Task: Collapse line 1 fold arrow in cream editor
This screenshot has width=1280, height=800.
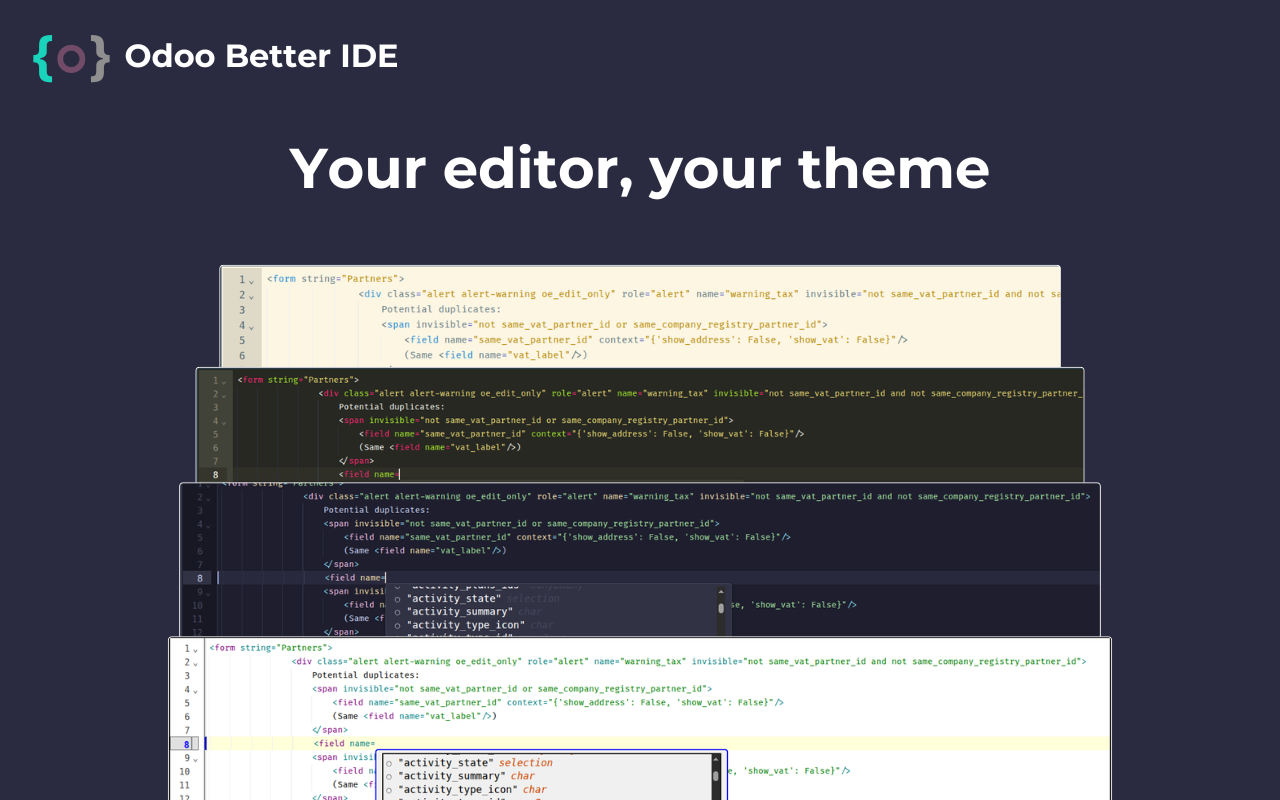Action: pos(251,280)
